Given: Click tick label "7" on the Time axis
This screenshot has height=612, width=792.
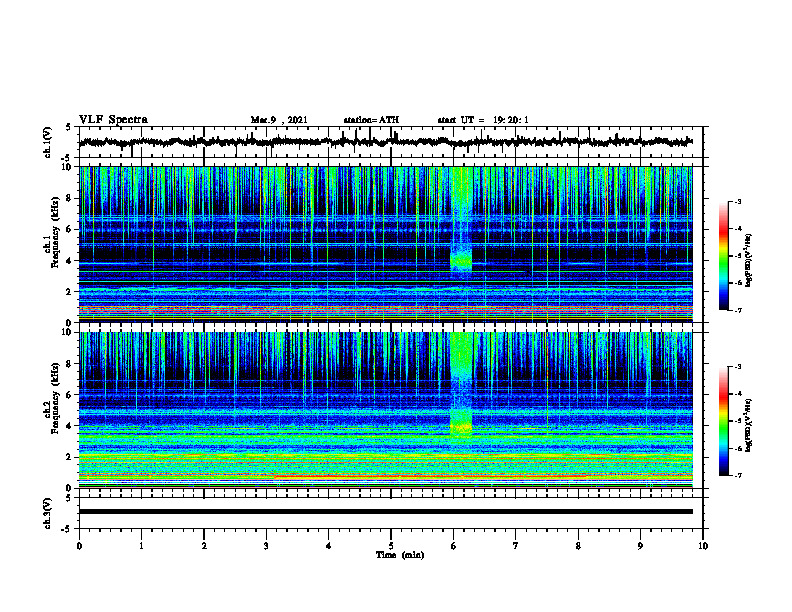Looking at the screenshot, I should click(x=516, y=546).
